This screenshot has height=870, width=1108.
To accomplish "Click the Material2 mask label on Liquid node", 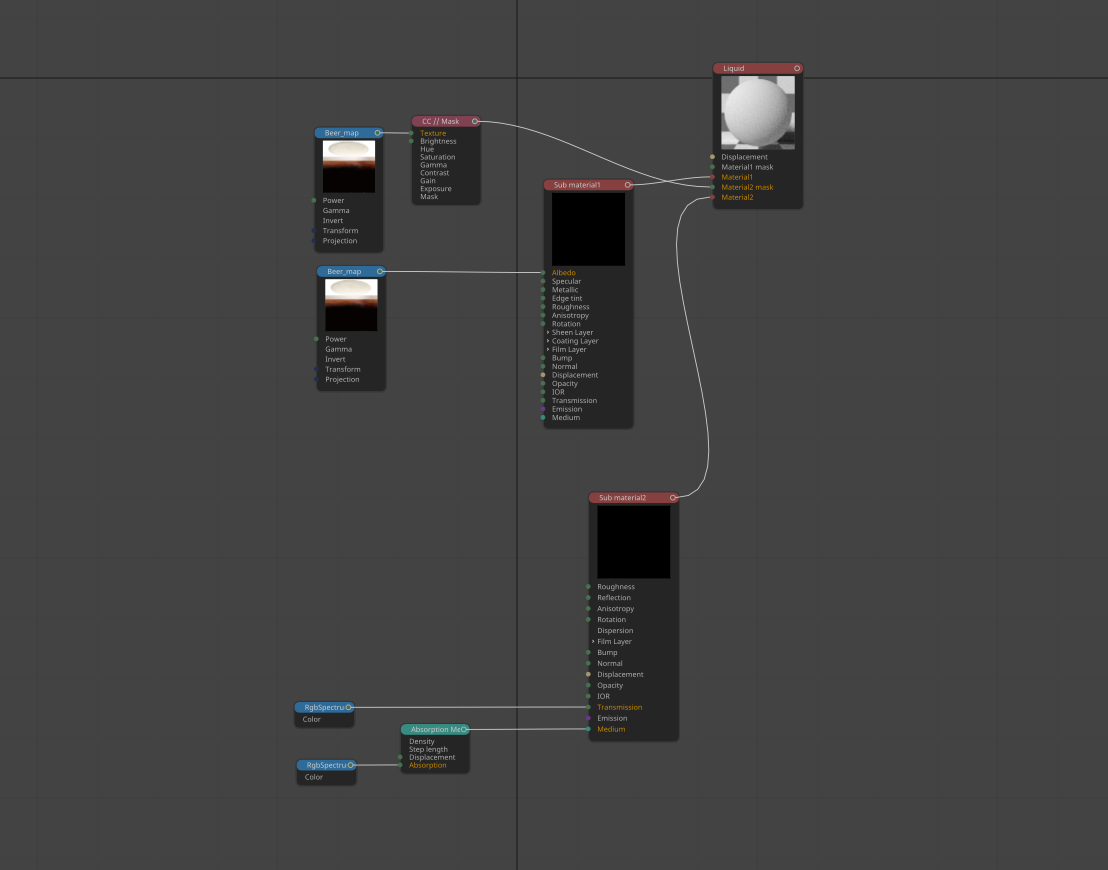I will (x=747, y=187).
